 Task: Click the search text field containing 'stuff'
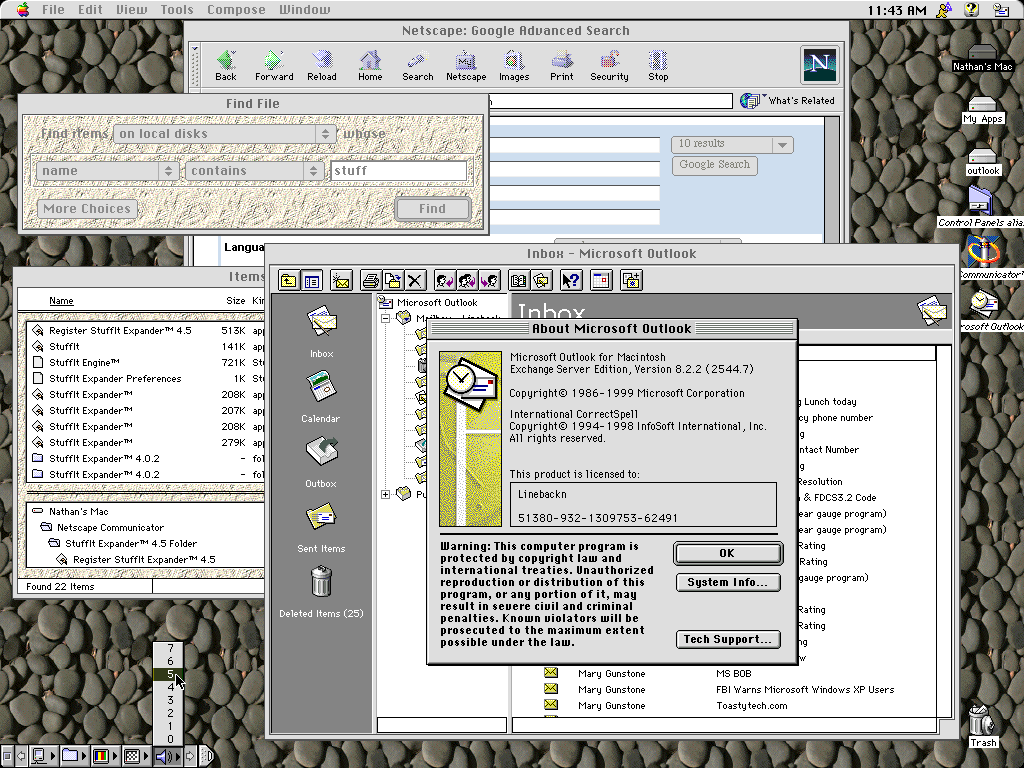399,171
